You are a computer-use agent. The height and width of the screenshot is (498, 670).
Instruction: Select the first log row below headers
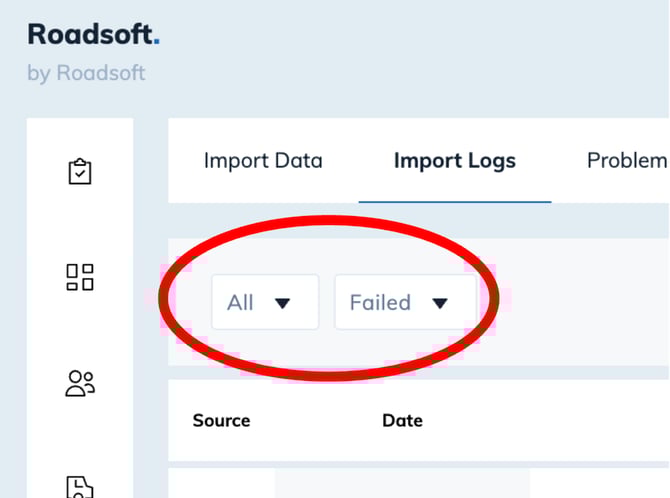click(419, 483)
